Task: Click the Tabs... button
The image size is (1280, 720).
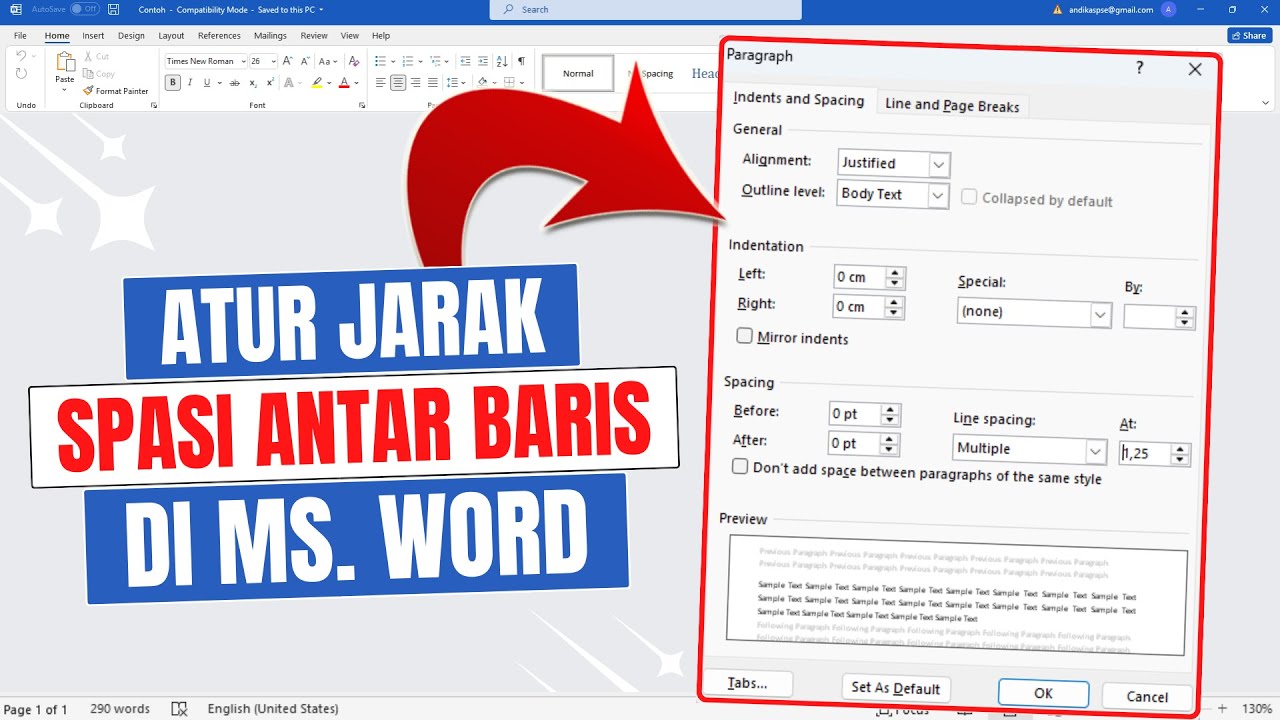Action: point(747,683)
